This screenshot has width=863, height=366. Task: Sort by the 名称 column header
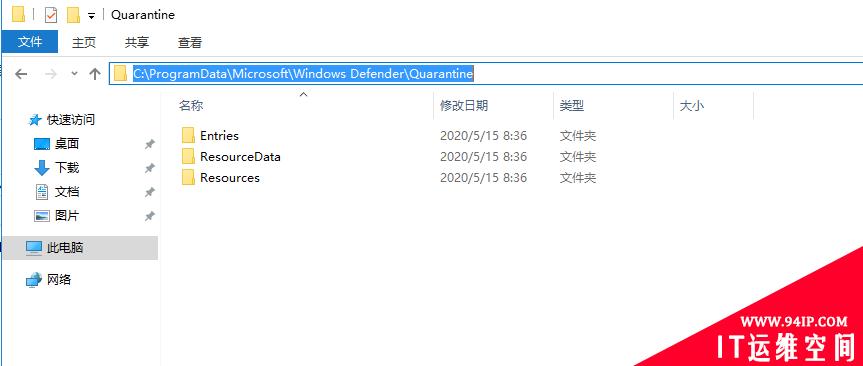(191, 106)
